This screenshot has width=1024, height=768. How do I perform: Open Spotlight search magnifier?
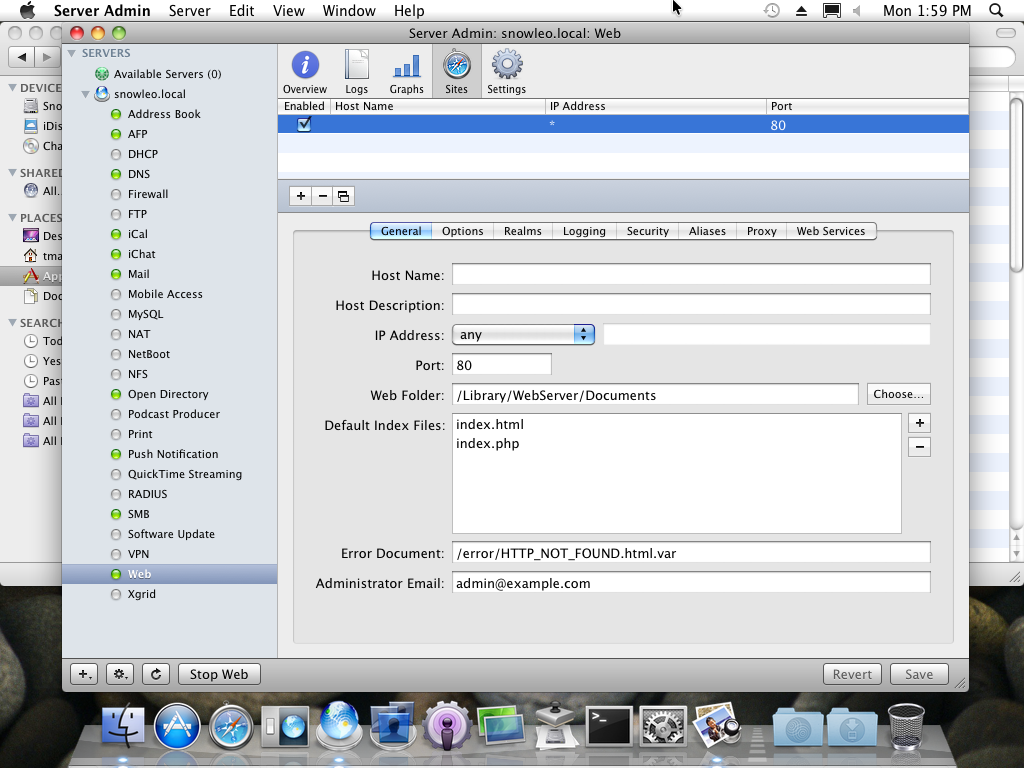[x=996, y=10]
